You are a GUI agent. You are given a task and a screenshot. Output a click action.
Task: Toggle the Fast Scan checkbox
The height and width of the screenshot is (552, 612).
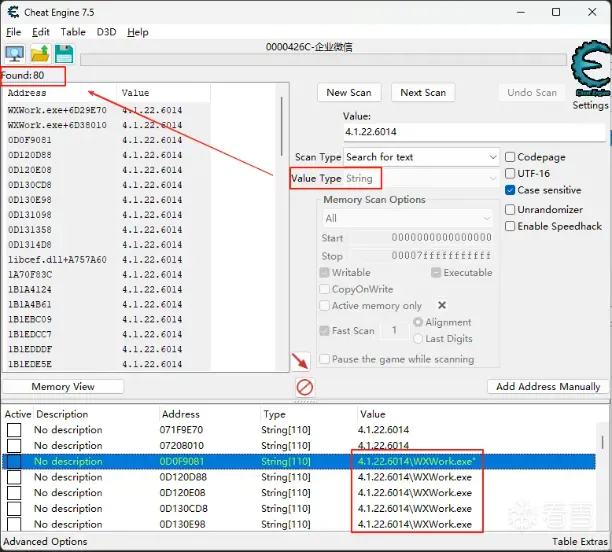point(324,331)
